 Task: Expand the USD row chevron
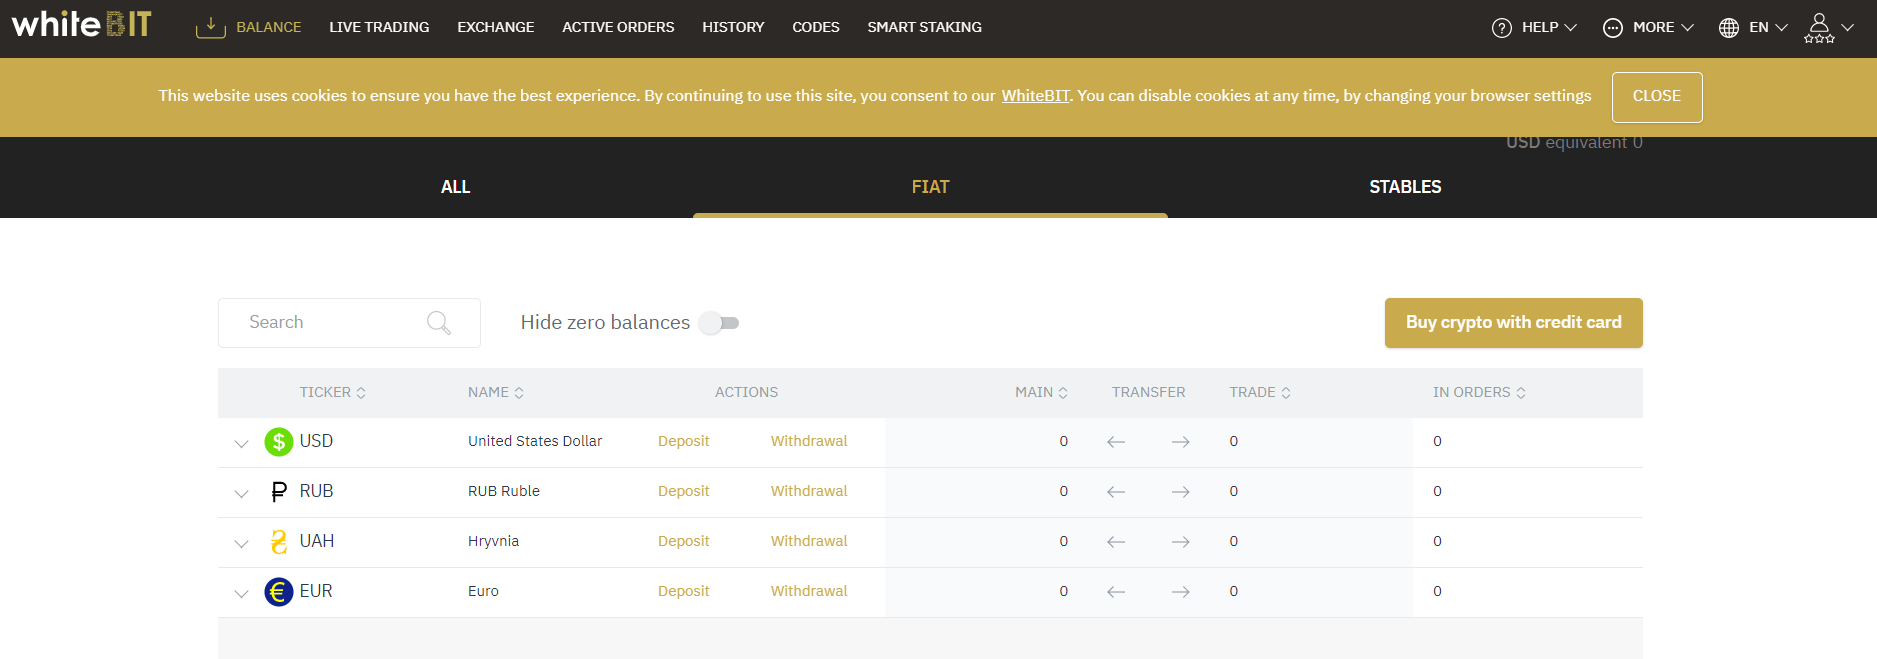point(241,443)
